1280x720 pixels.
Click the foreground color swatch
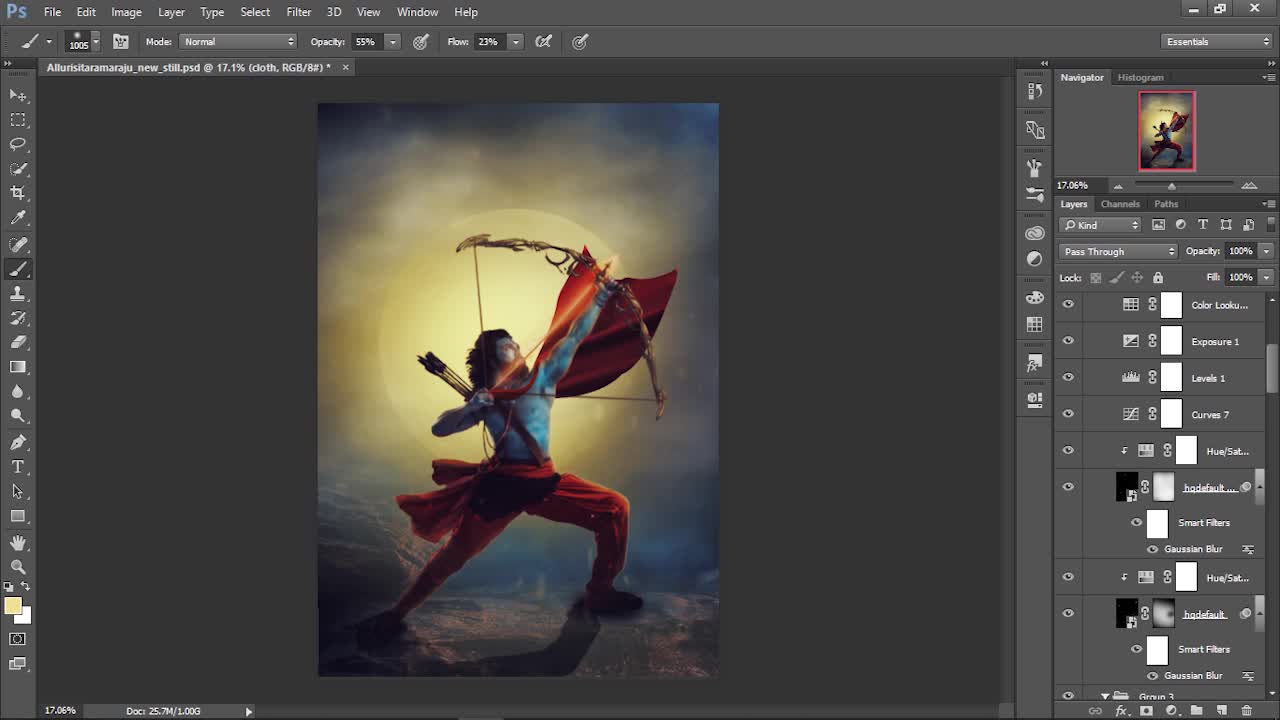click(12, 606)
